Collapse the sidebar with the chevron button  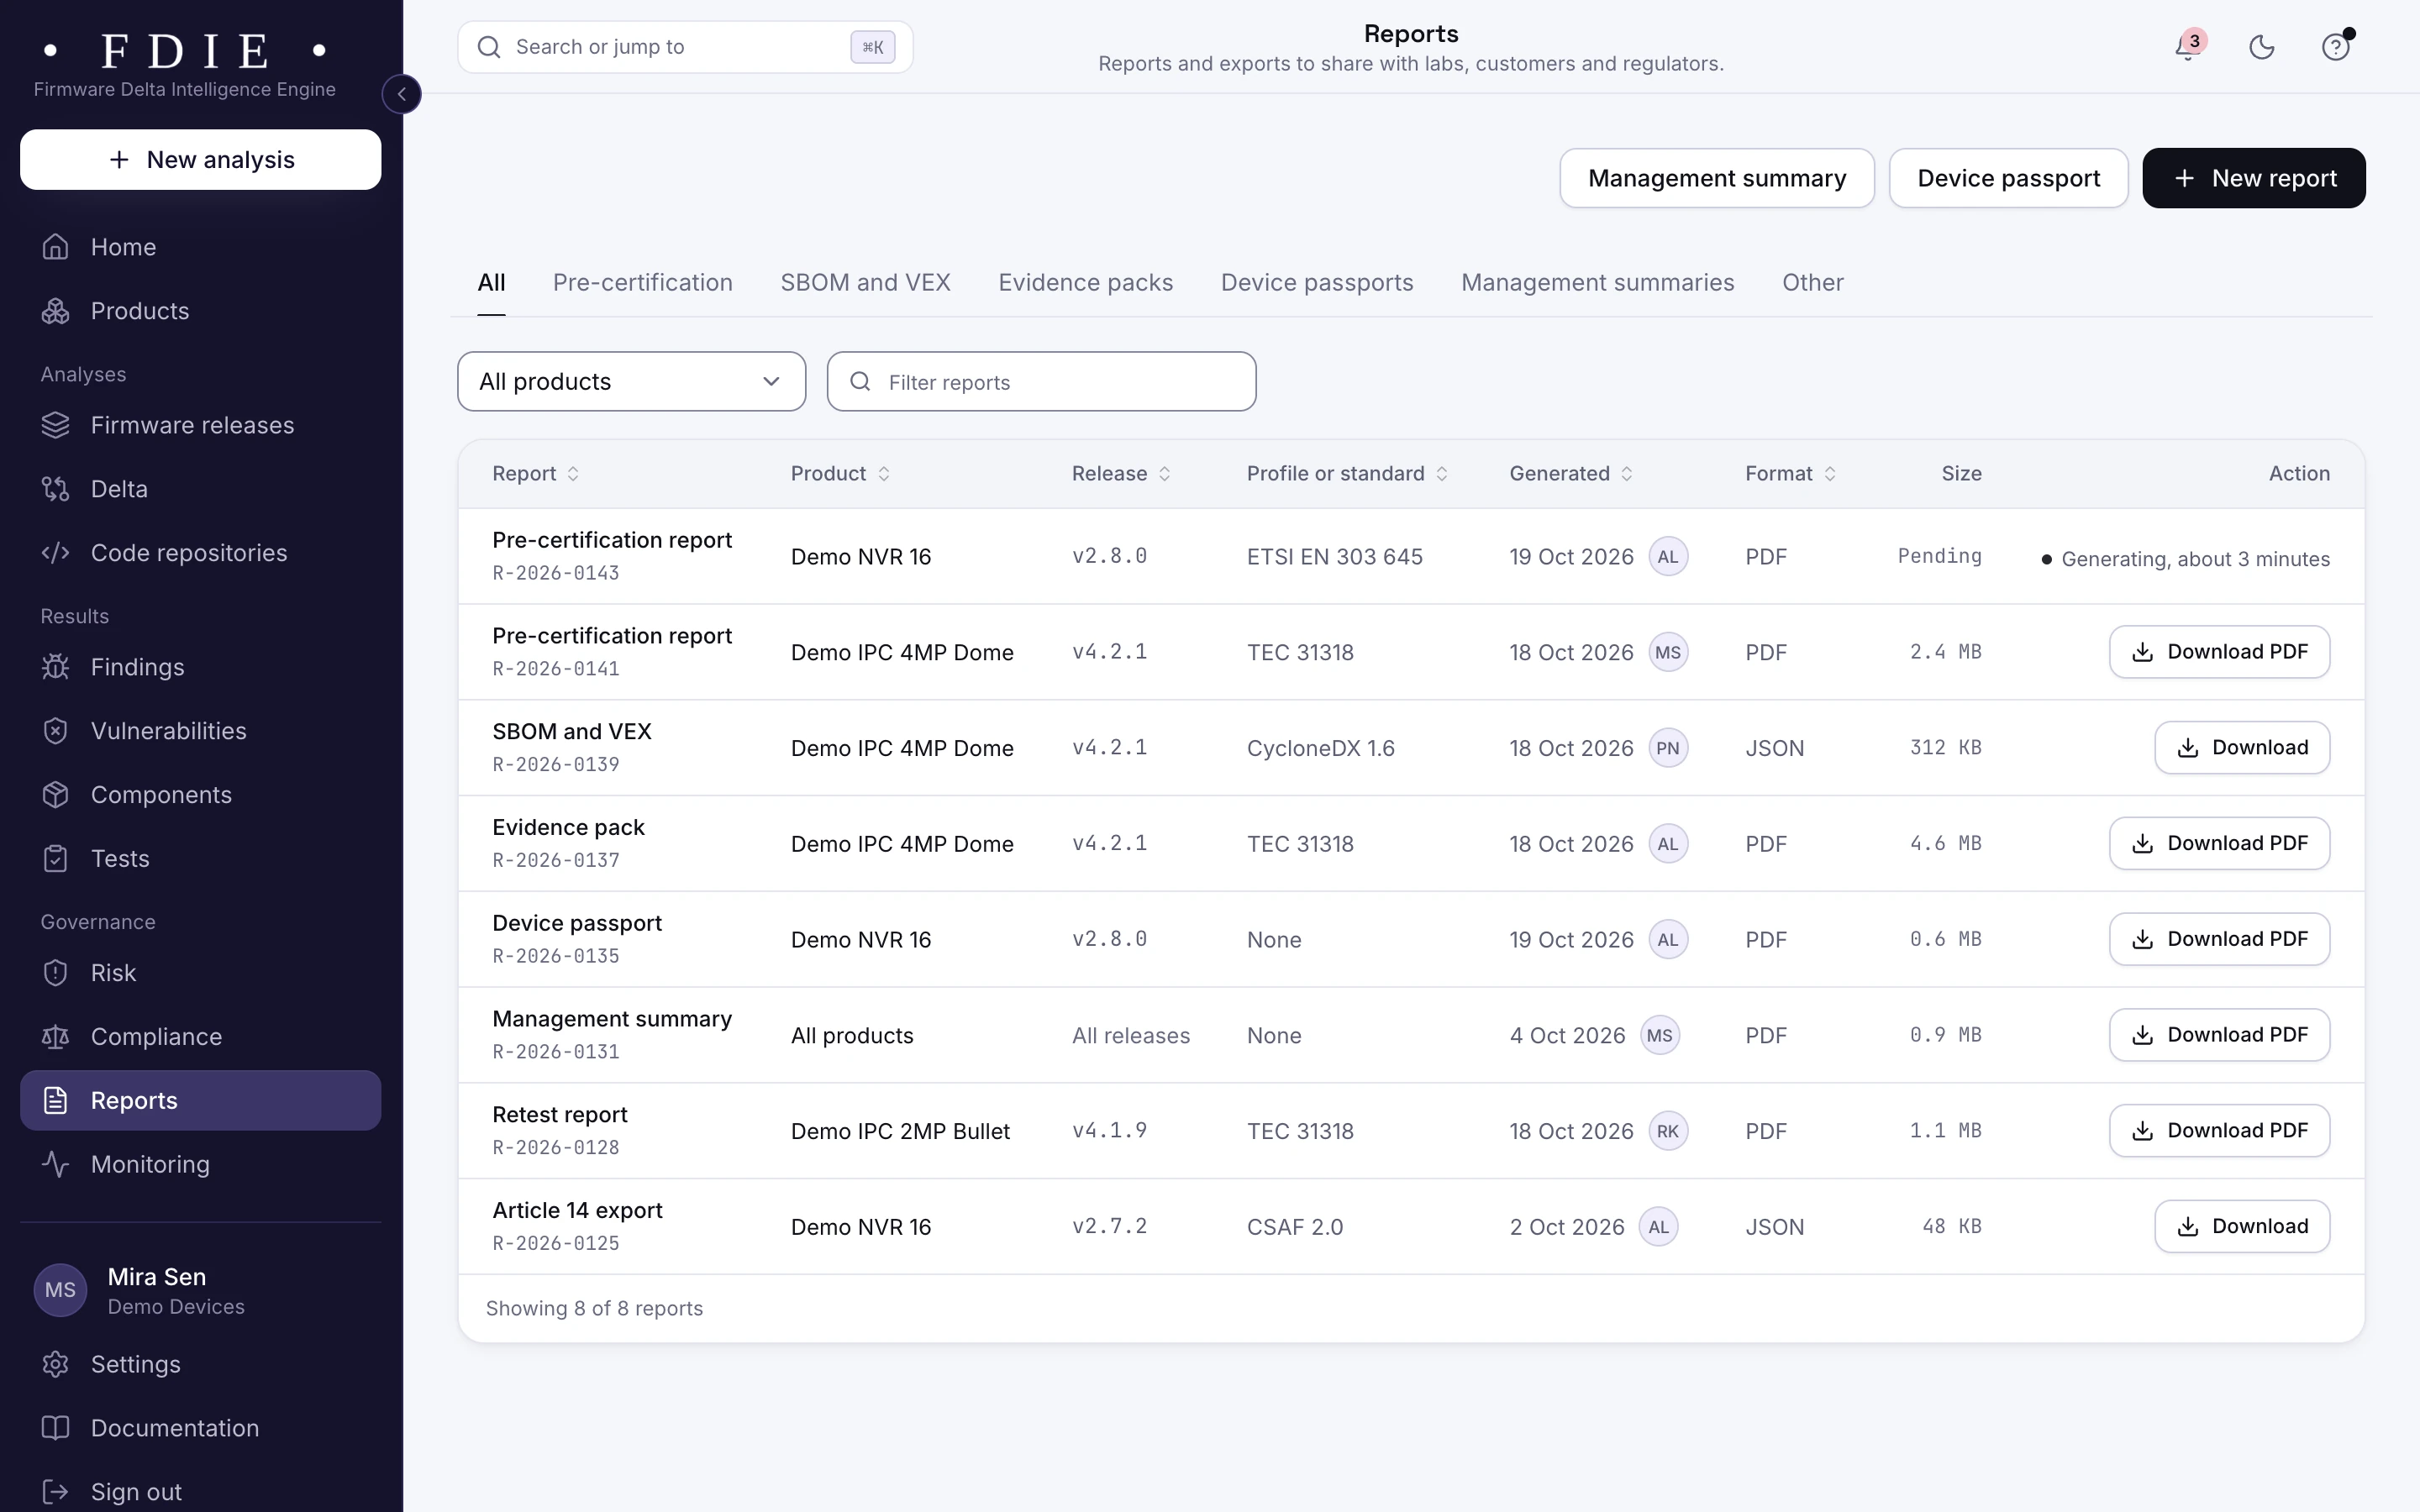[x=401, y=94]
